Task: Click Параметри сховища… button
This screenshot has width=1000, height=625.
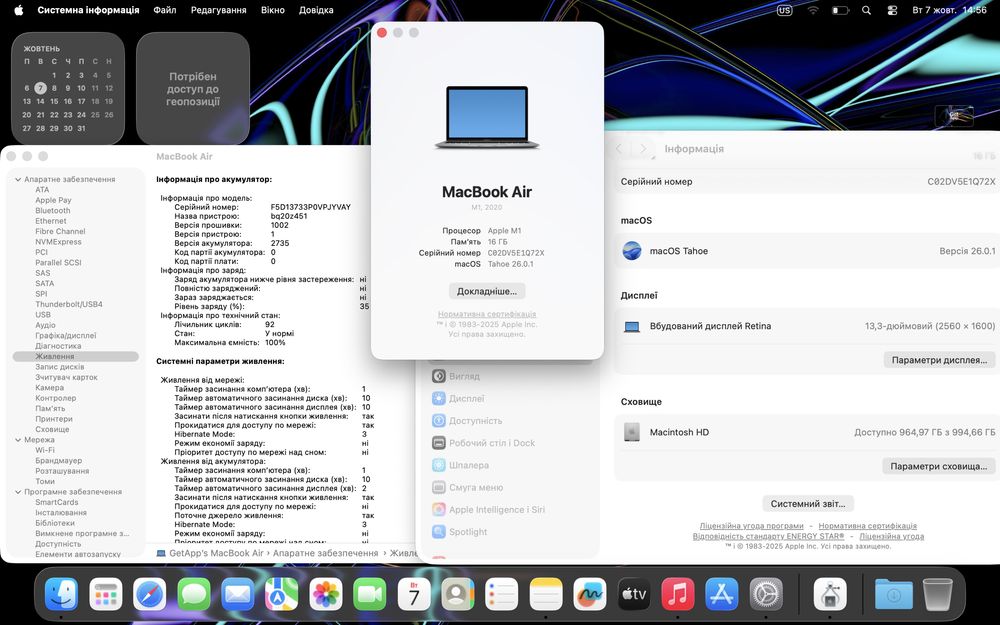Action: click(938, 466)
